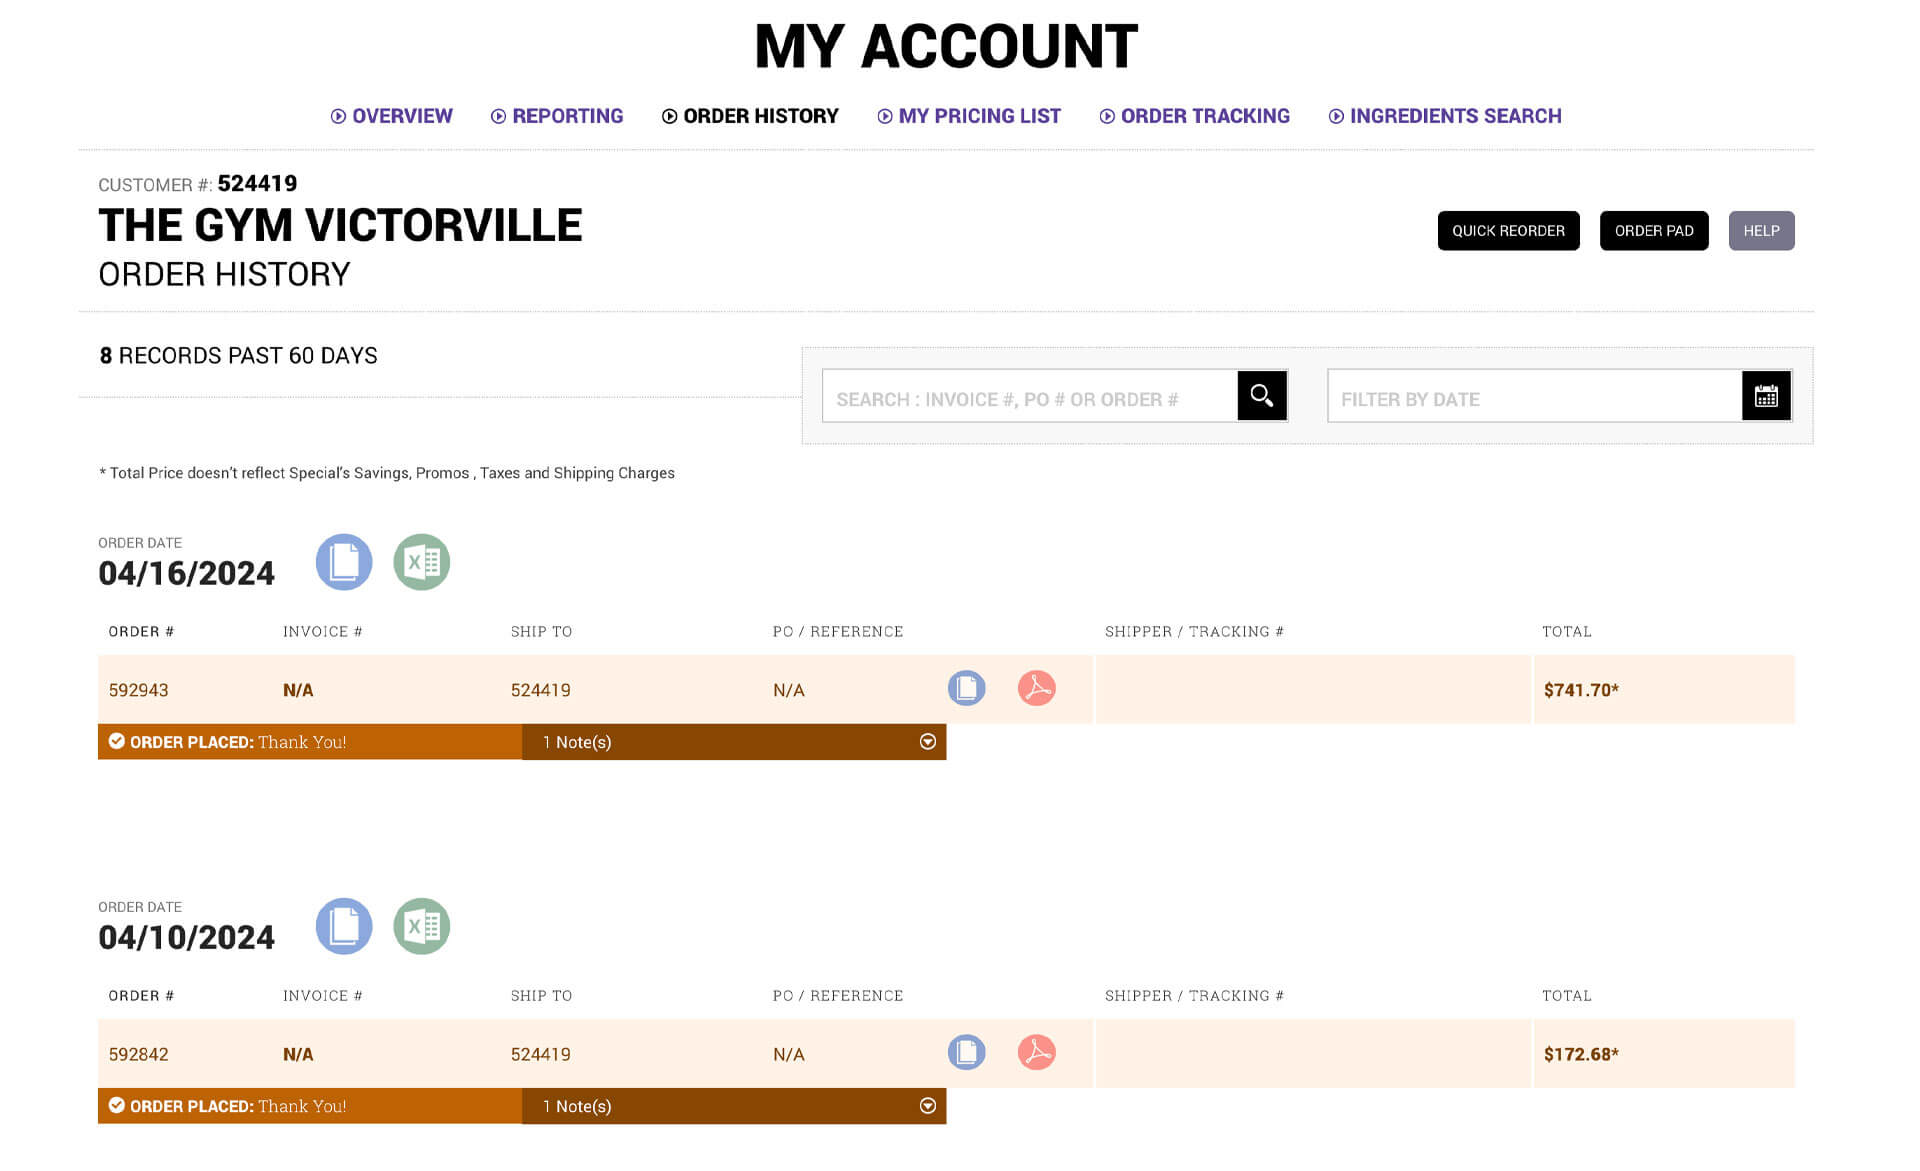Switch to the Reporting tab
This screenshot has width=1920, height=1171.
557,116
